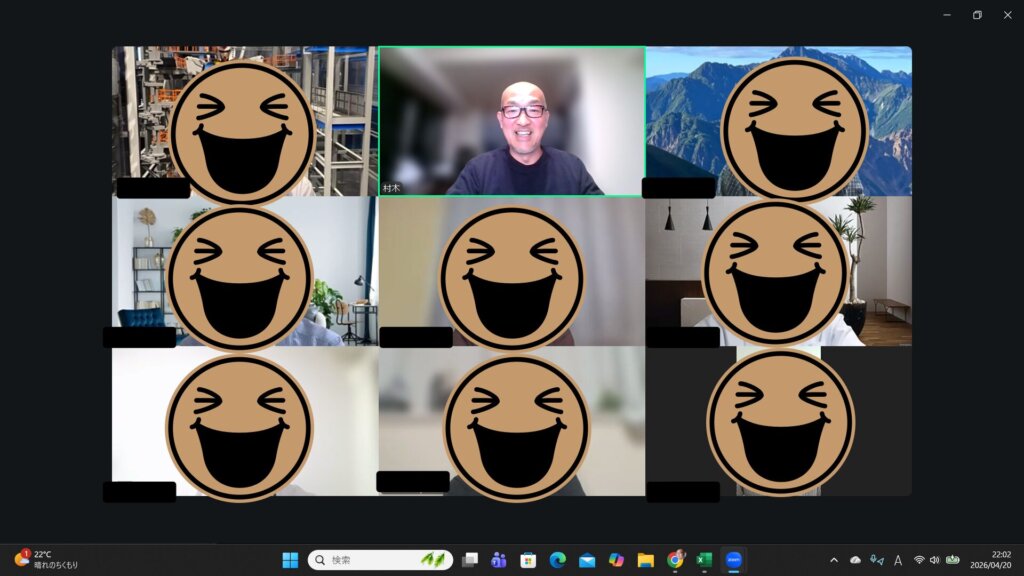Switch to Google Chrome in the taskbar
Viewport: 1024px width, 576px height.
(x=675, y=560)
